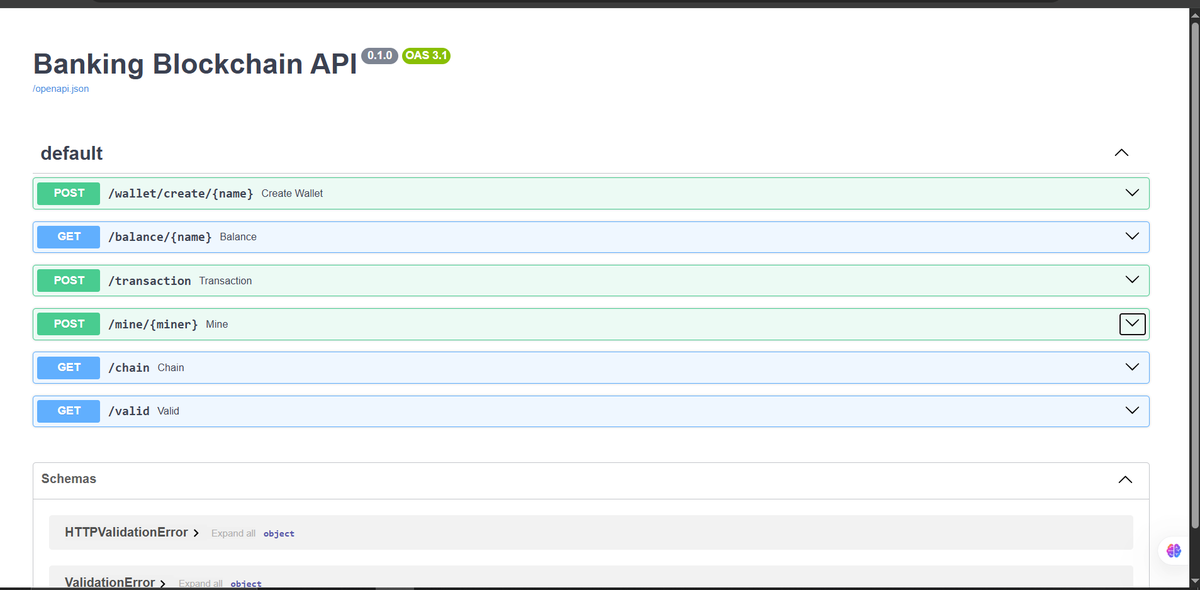Select the /mine/{miner} path text
This screenshot has width=1200, height=590.
(153, 324)
